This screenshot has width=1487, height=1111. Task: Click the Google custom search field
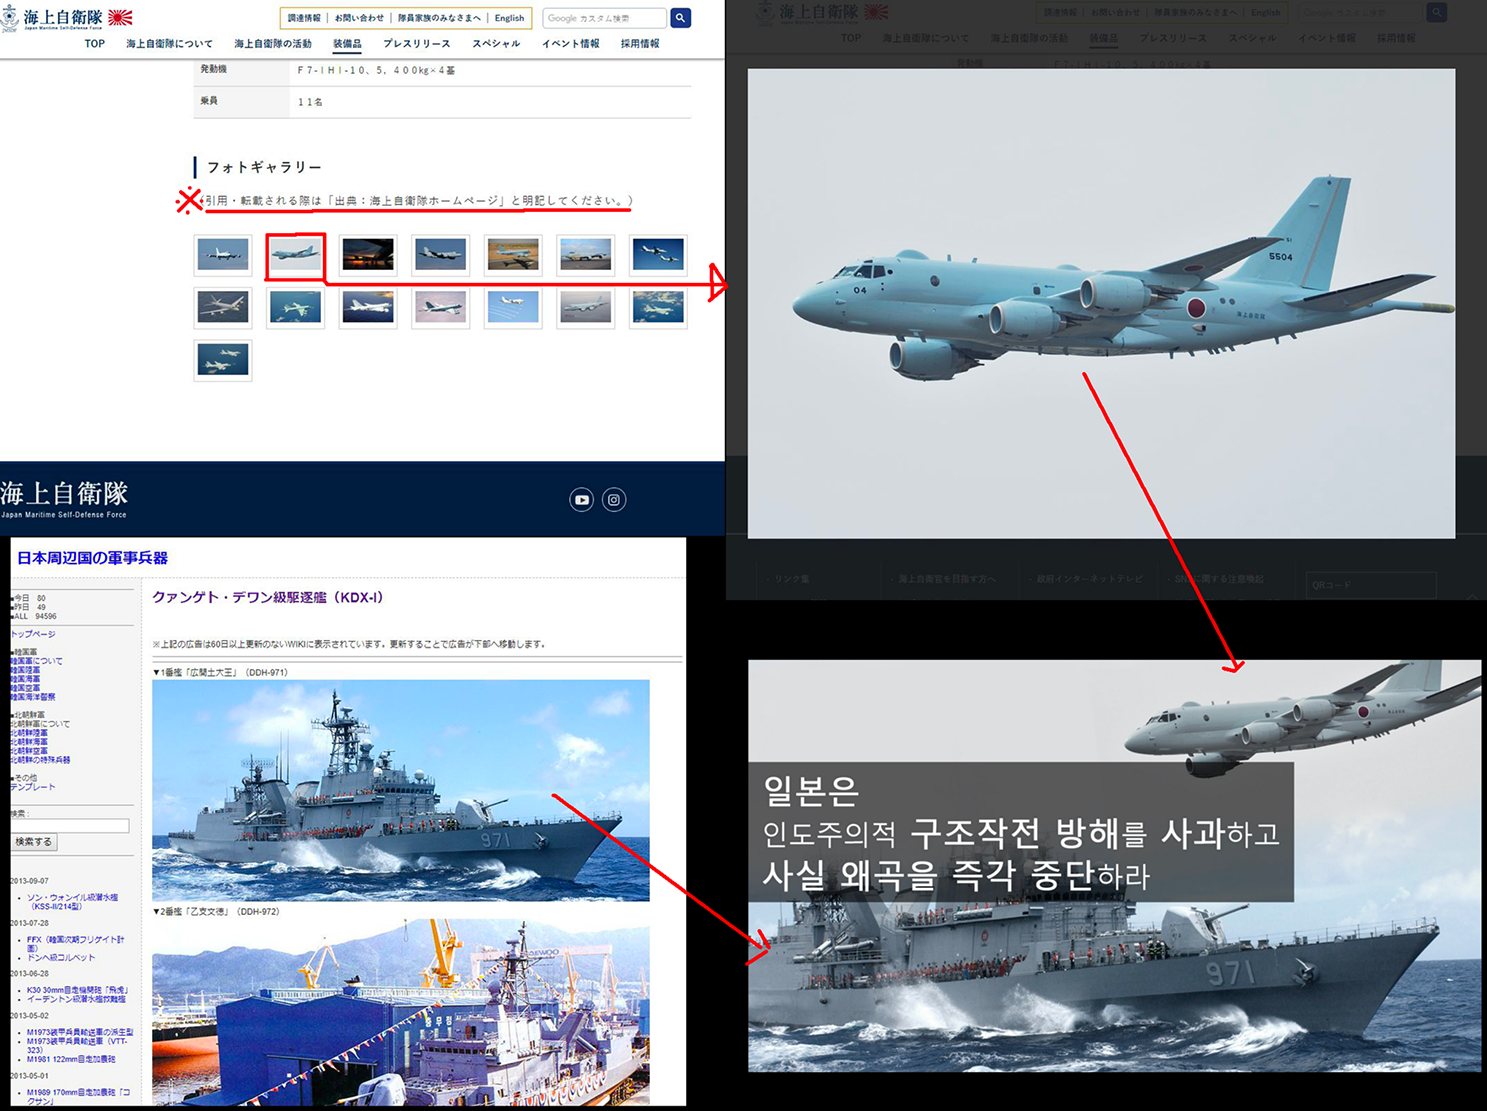pos(603,18)
